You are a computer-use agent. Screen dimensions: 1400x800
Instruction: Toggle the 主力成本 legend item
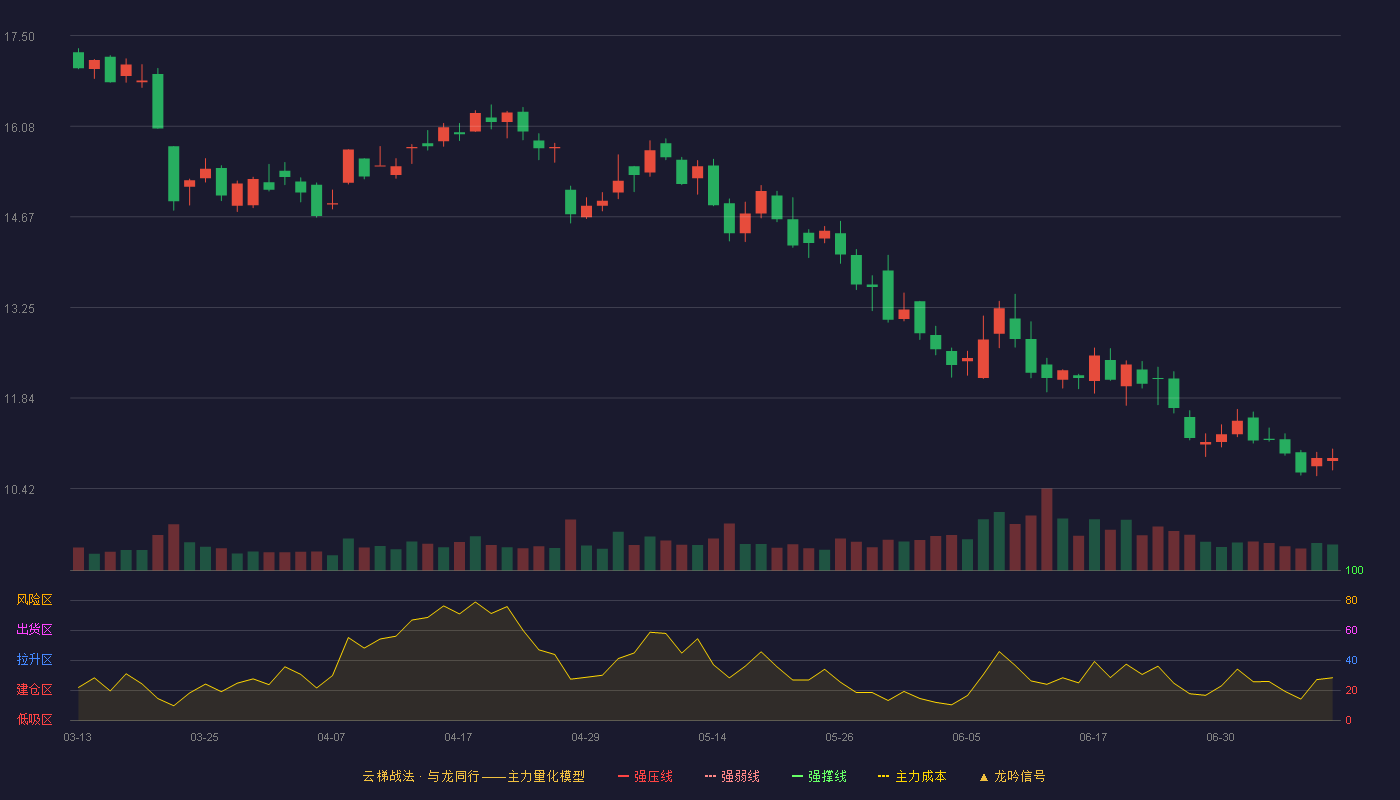tap(912, 776)
